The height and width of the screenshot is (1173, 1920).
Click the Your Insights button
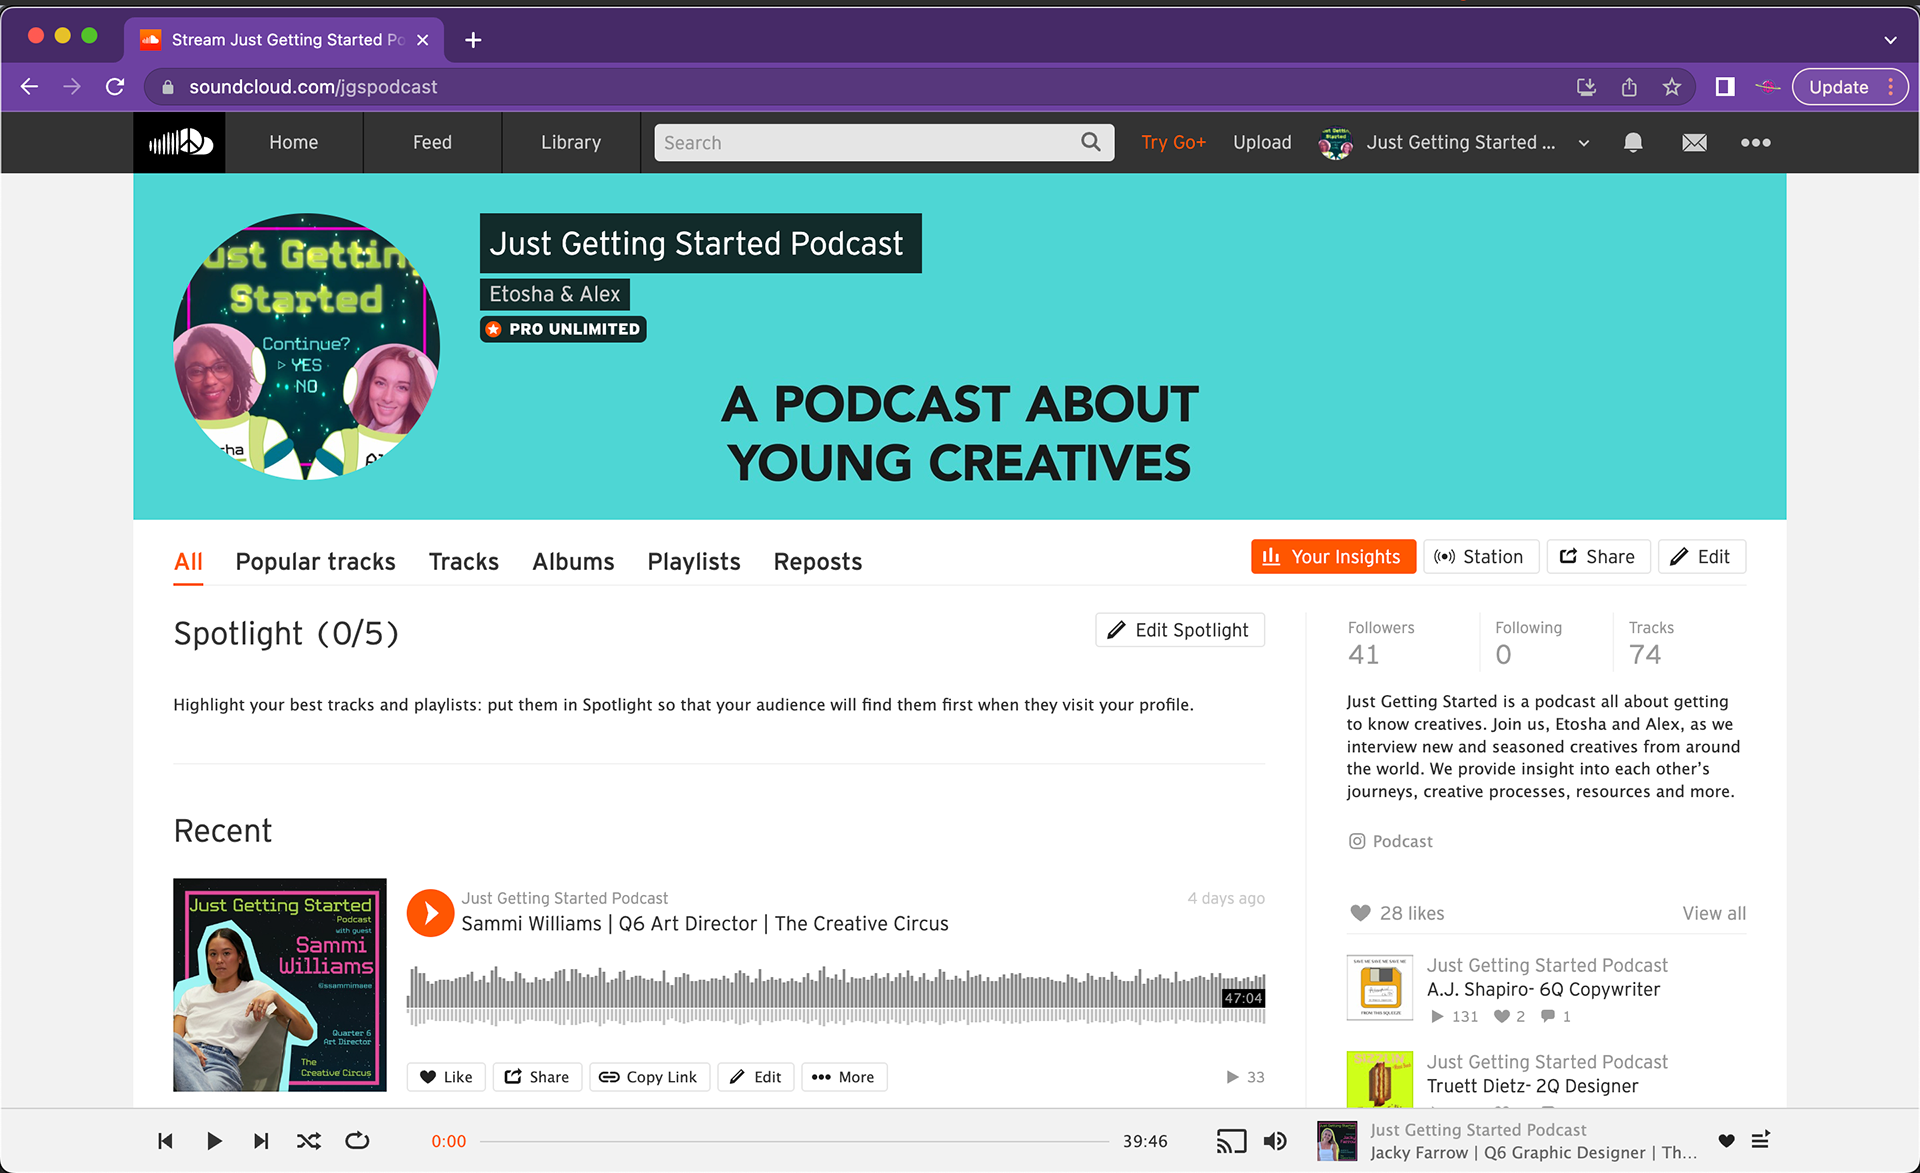click(1333, 557)
